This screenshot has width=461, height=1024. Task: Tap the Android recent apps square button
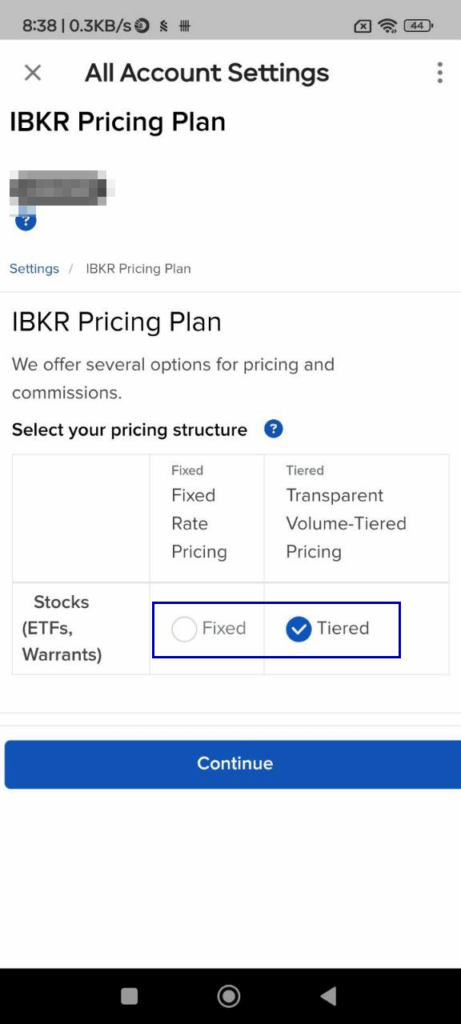click(129, 996)
